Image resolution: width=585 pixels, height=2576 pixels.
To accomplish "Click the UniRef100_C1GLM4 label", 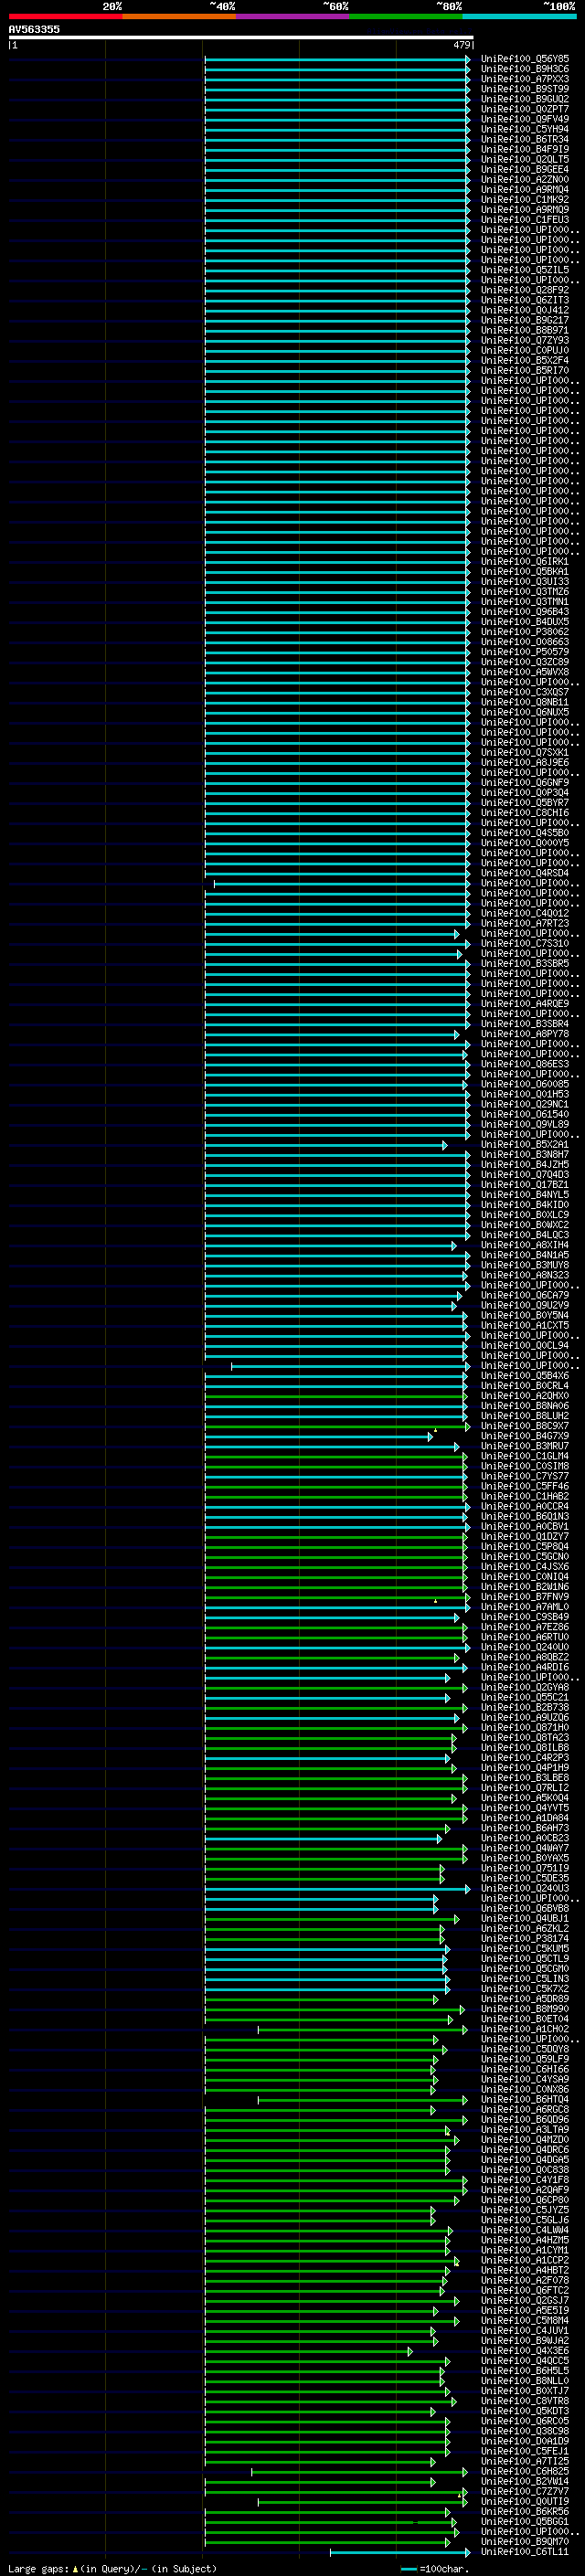I will point(525,1456).
